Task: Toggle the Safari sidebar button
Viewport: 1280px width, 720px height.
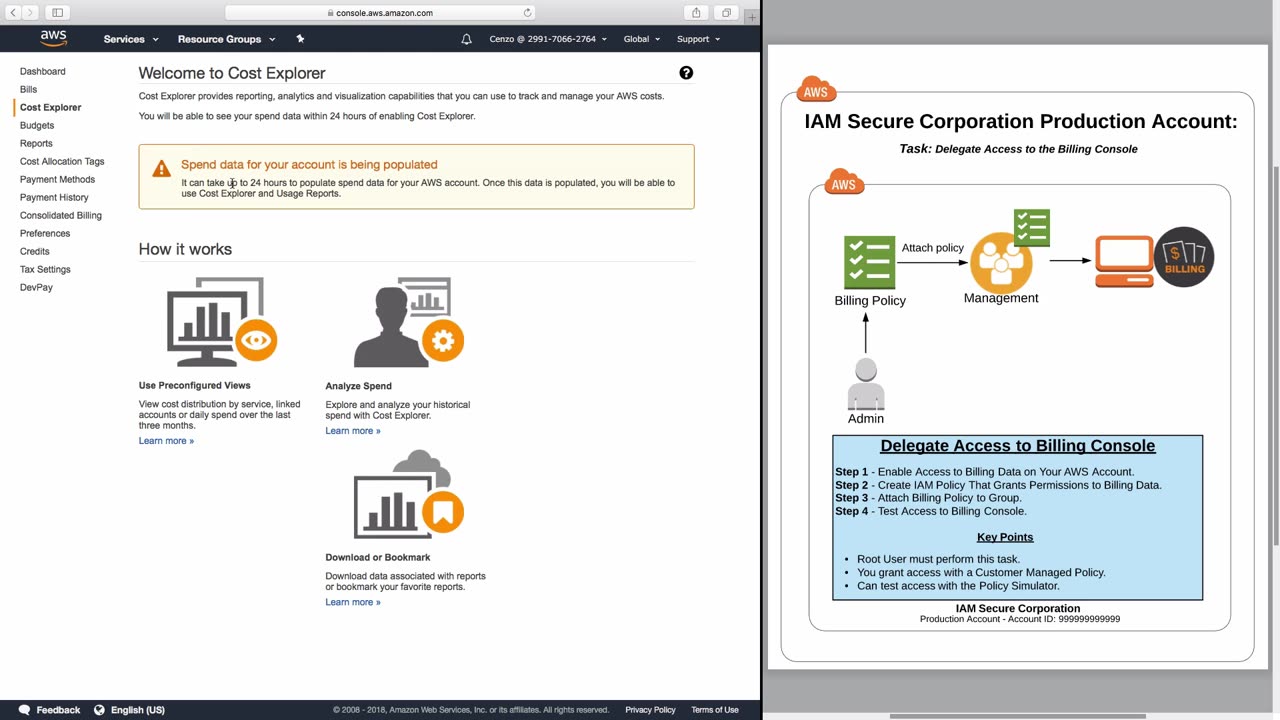Action: 58,13
